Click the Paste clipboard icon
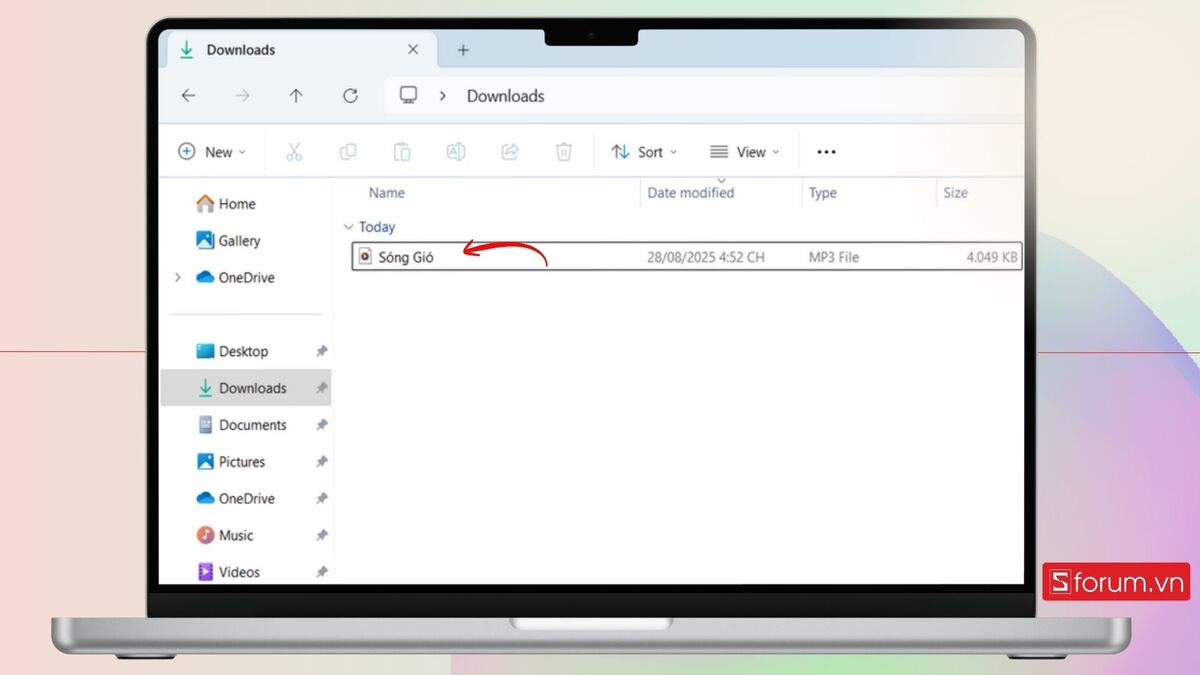1200x675 pixels. [x=402, y=152]
